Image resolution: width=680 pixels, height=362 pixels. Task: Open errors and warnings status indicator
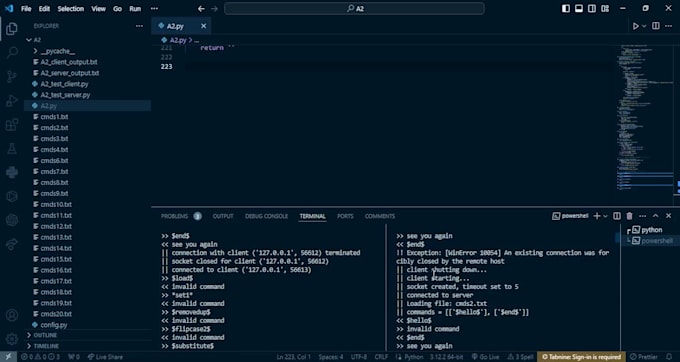pos(41,357)
